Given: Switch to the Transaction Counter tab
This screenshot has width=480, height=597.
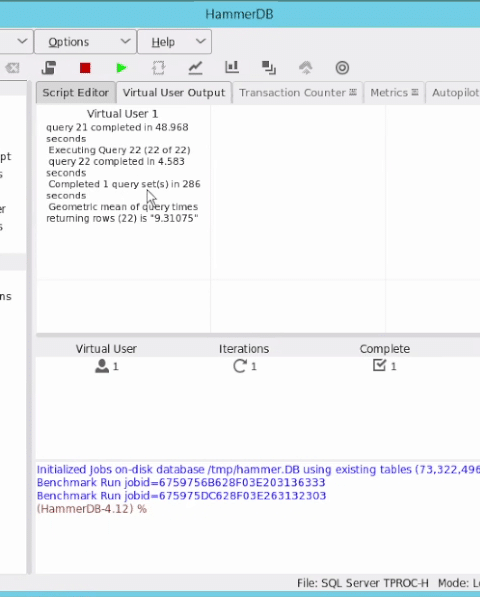Looking at the screenshot, I should pyautogui.click(x=298, y=93).
